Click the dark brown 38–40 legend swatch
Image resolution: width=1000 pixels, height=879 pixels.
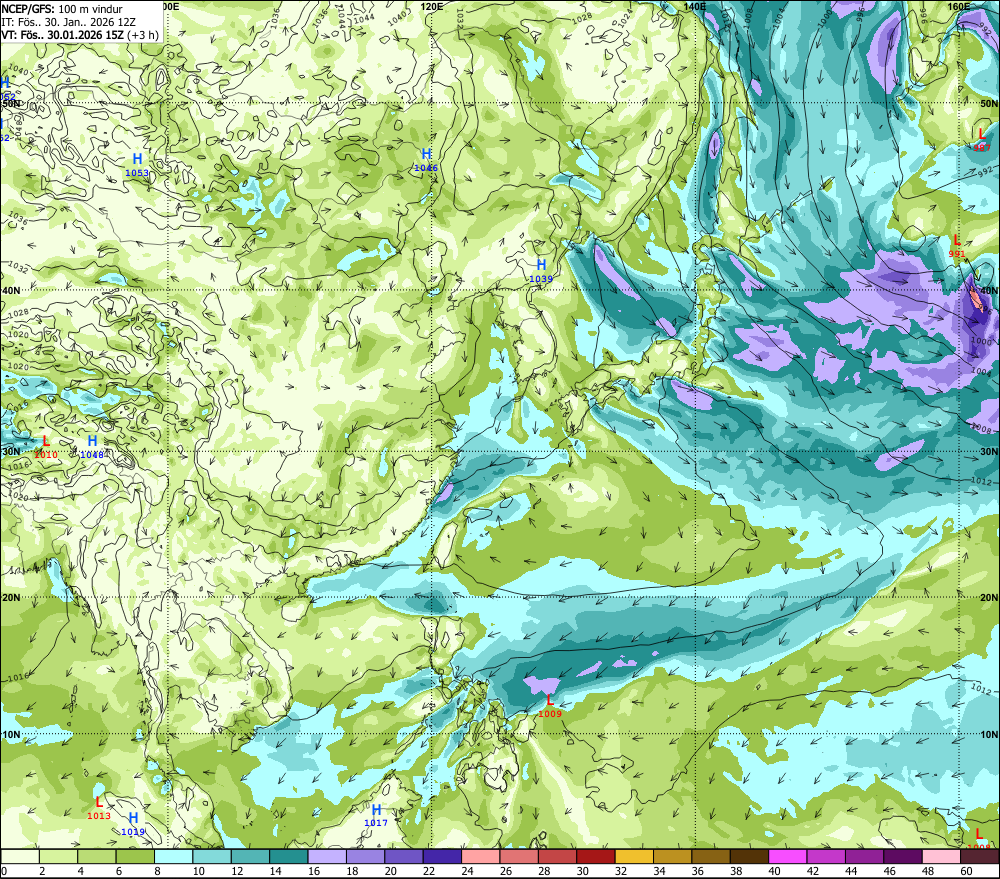[x=749, y=856]
